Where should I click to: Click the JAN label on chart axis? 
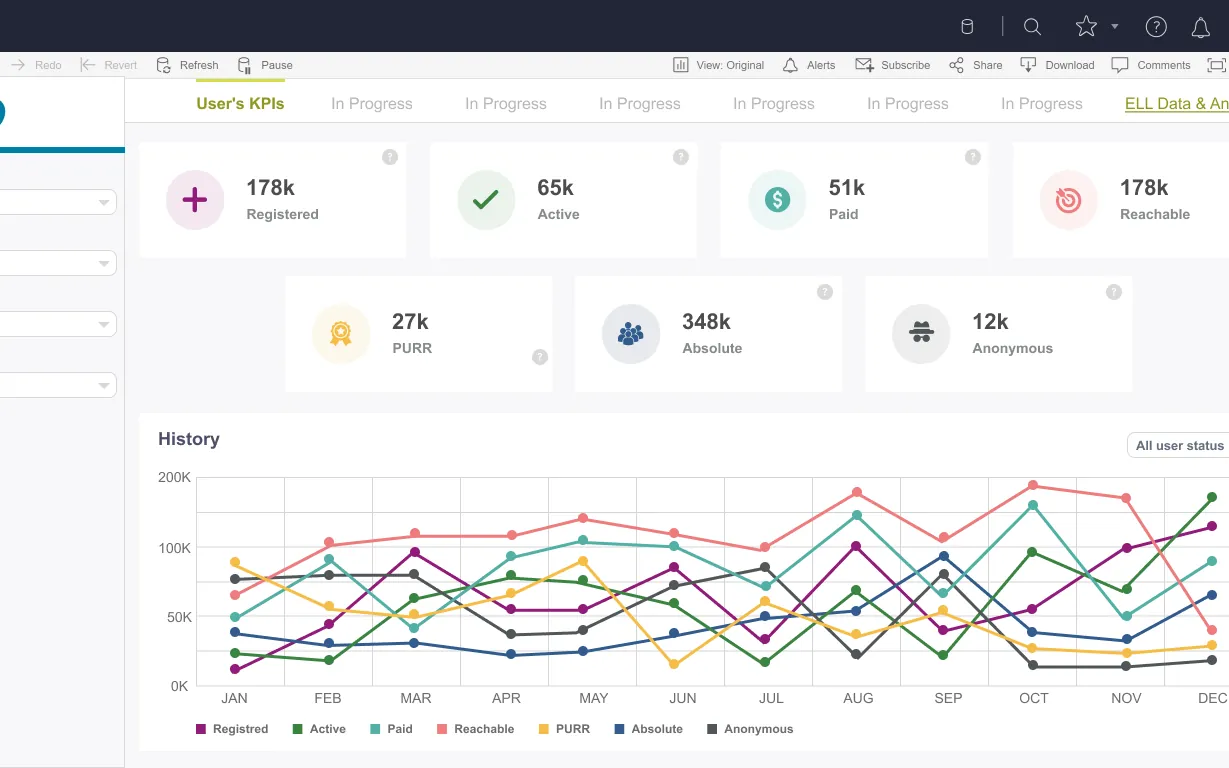pos(234,698)
